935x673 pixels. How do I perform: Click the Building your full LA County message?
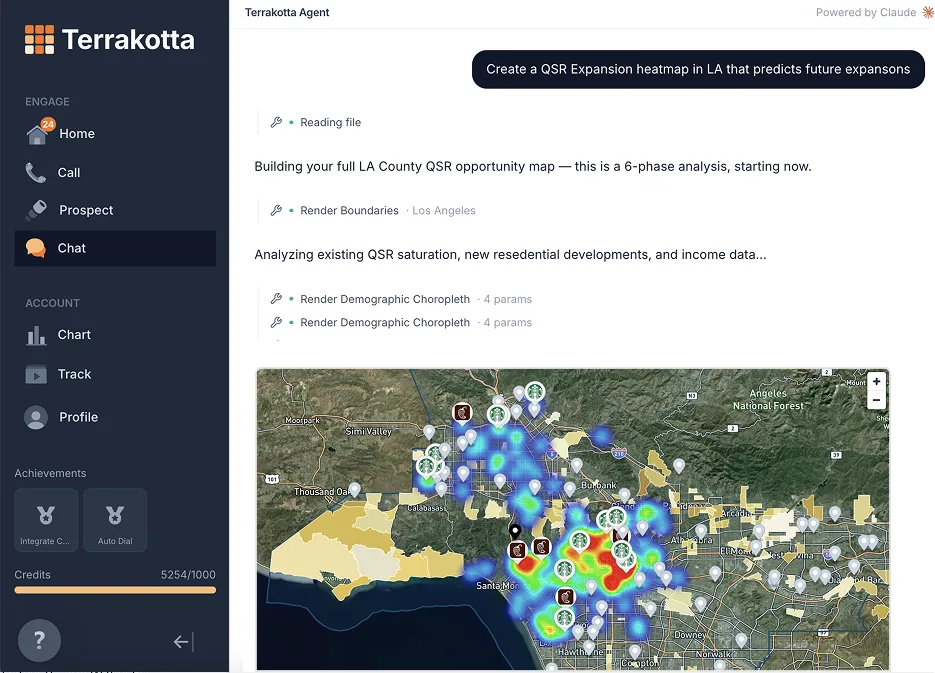533,166
